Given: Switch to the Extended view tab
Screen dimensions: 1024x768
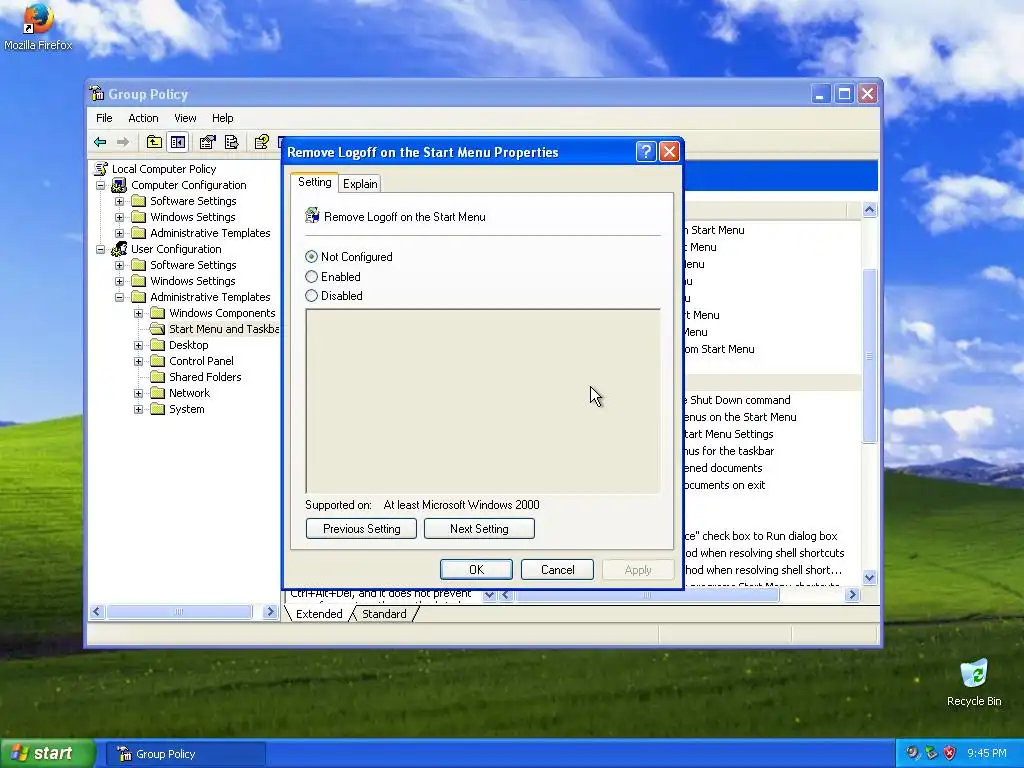Looking at the screenshot, I should click(319, 614).
